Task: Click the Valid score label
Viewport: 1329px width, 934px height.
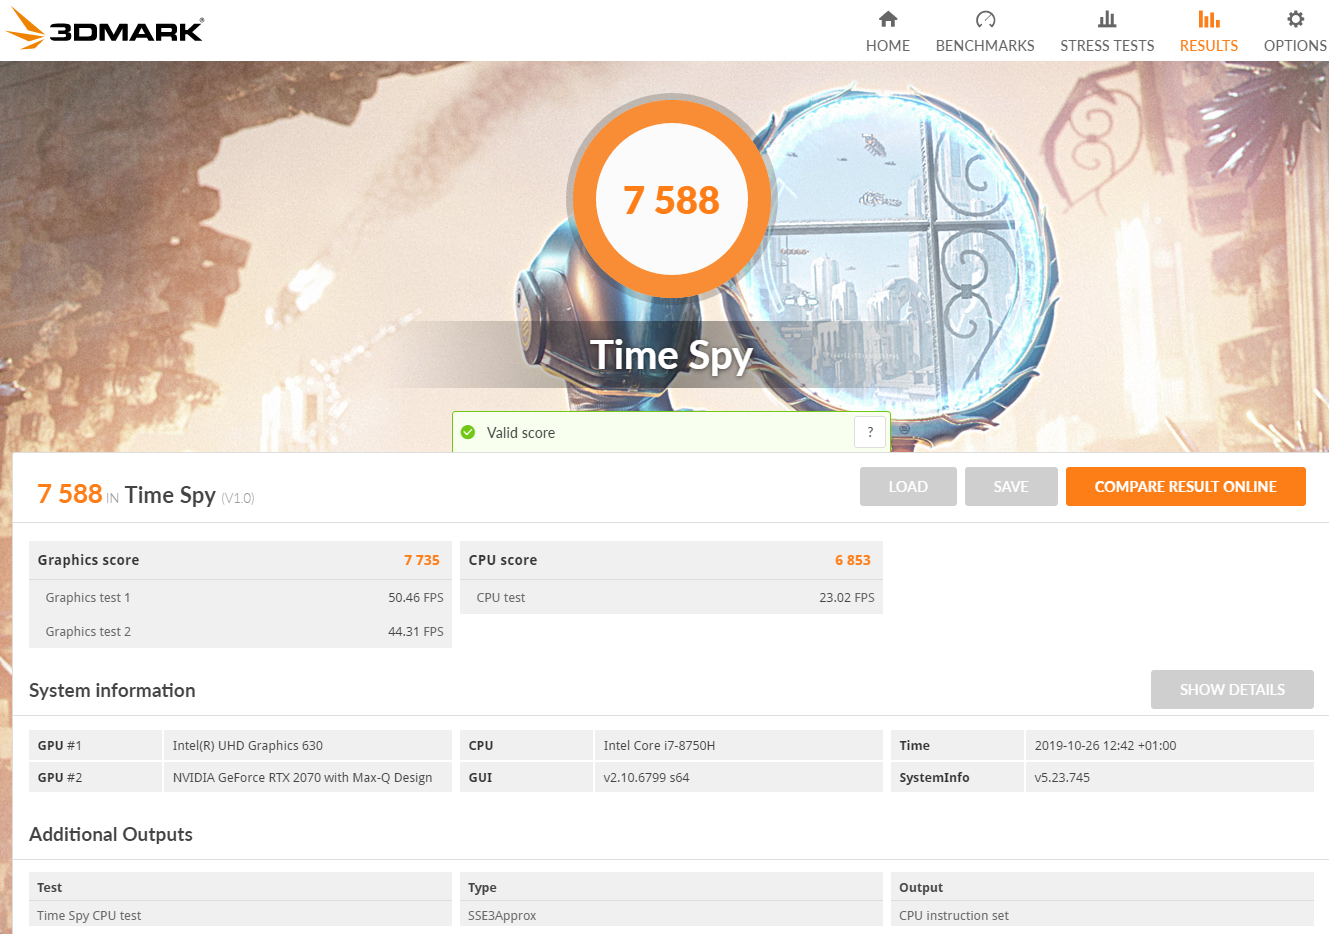Action: click(521, 433)
